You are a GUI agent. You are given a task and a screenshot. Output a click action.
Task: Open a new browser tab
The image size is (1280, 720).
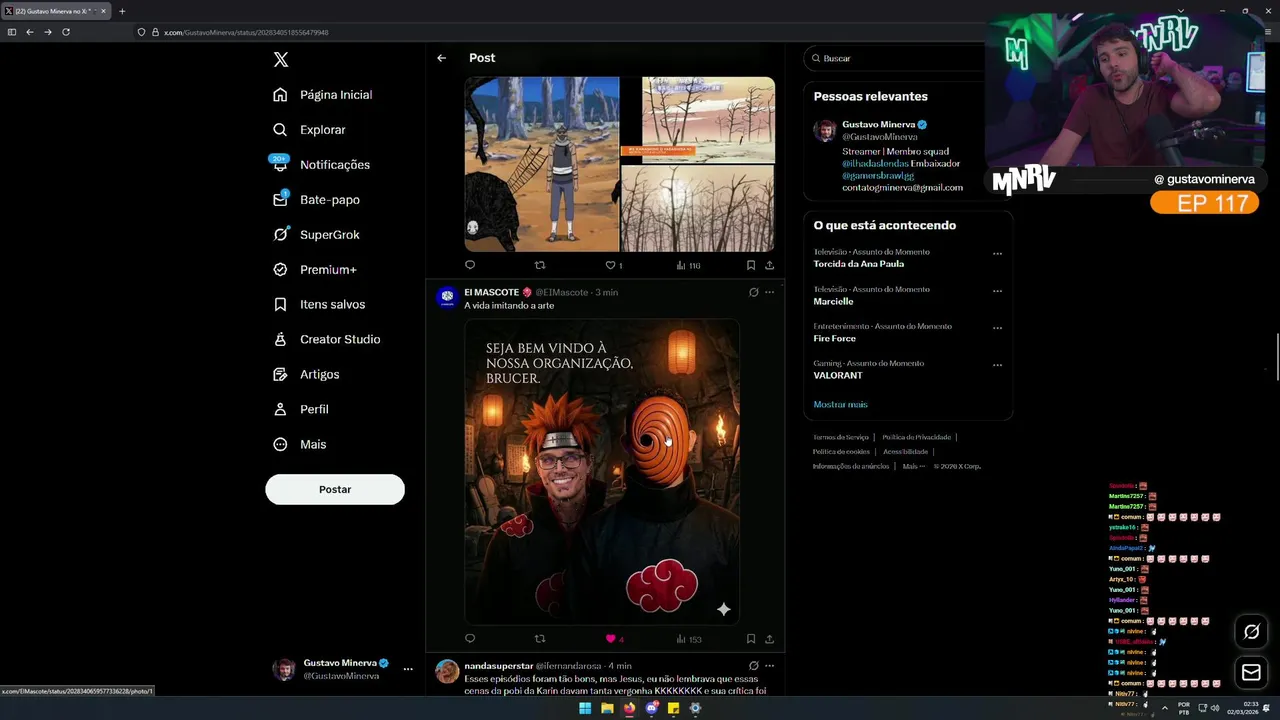point(122,11)
